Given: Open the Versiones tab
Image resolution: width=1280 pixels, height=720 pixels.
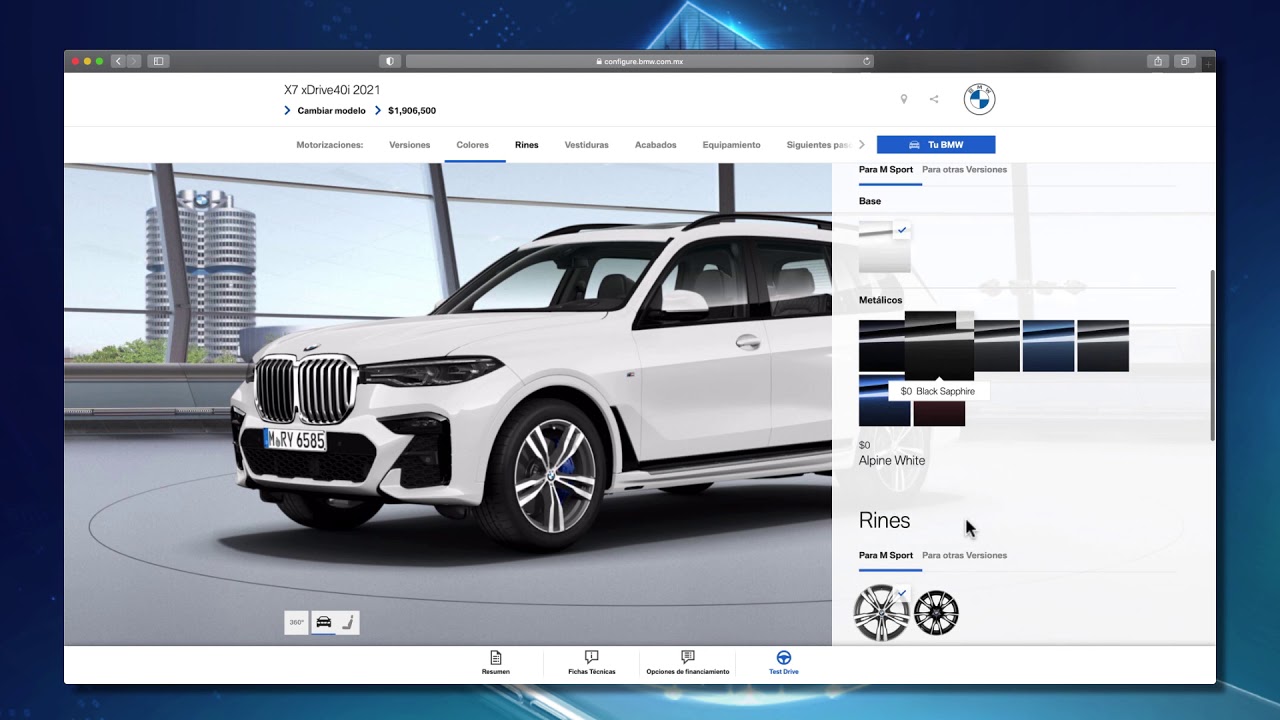Looking at the screenshot, I should click(410, 145).
